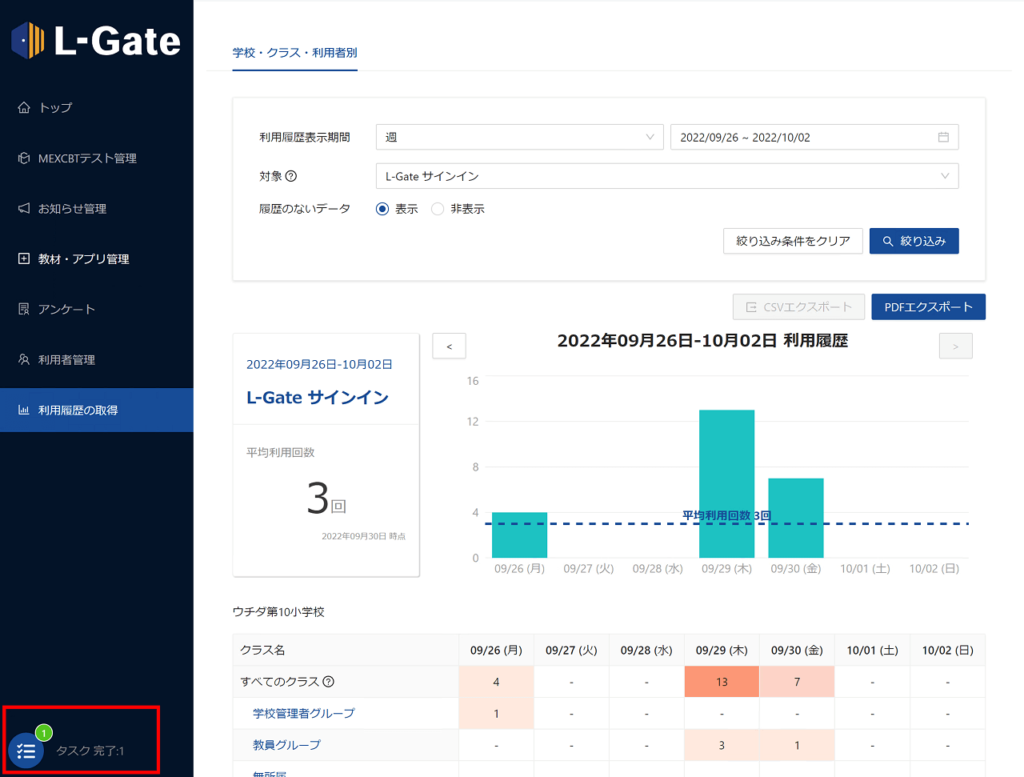Click the PDFエクスポート button
This screenshot has height=777, width=1024.
point(928,307)
